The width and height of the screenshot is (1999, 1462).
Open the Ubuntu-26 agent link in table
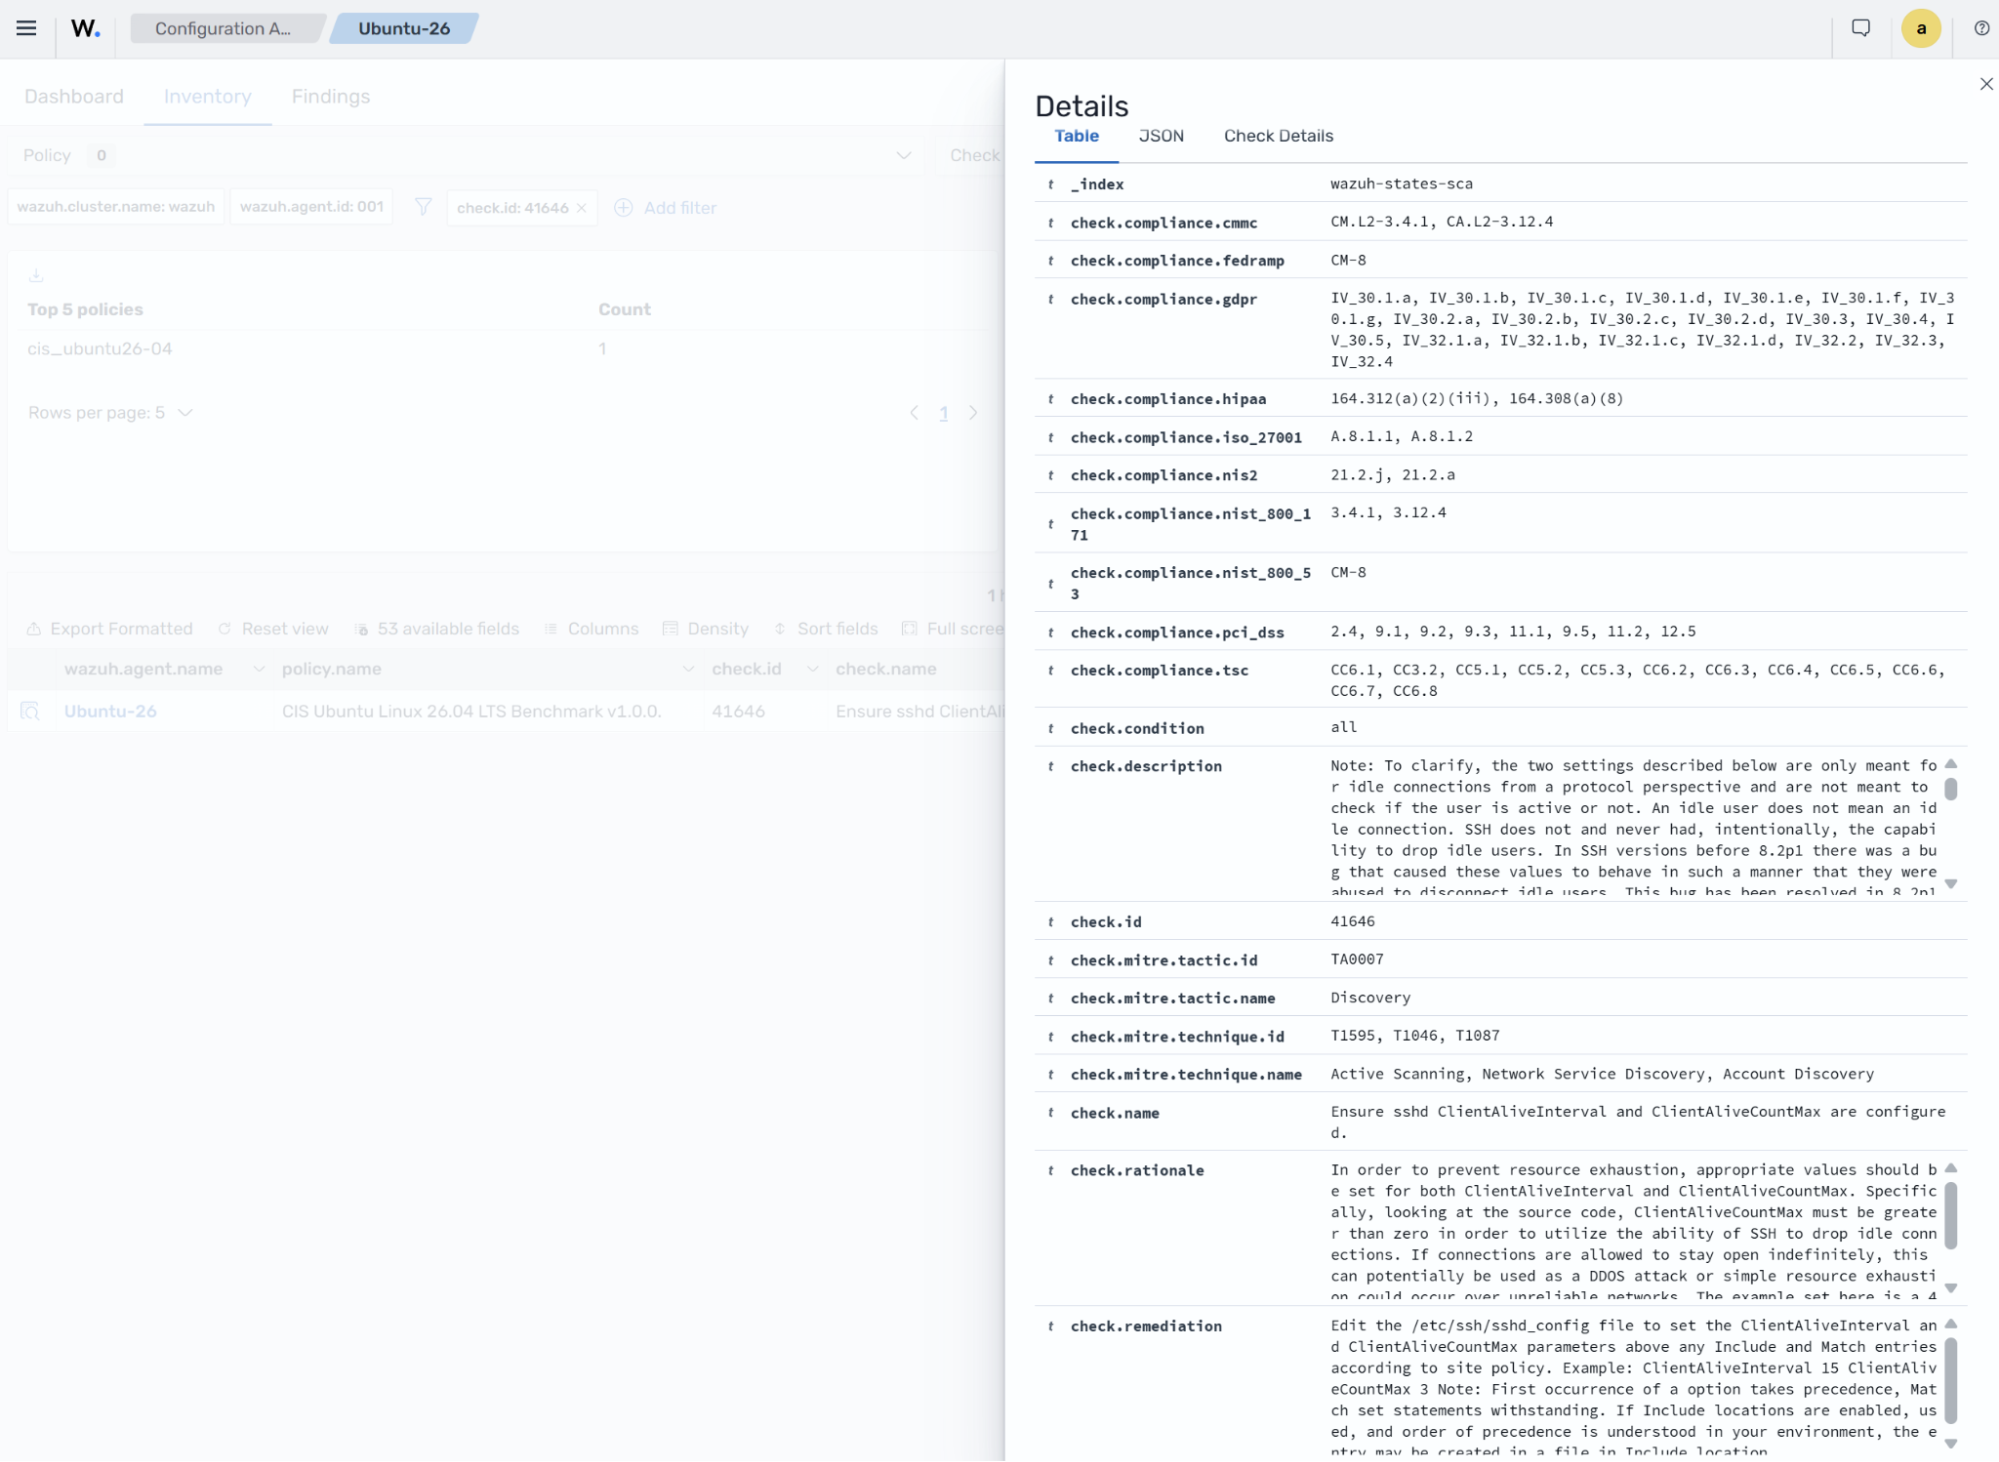110,711
